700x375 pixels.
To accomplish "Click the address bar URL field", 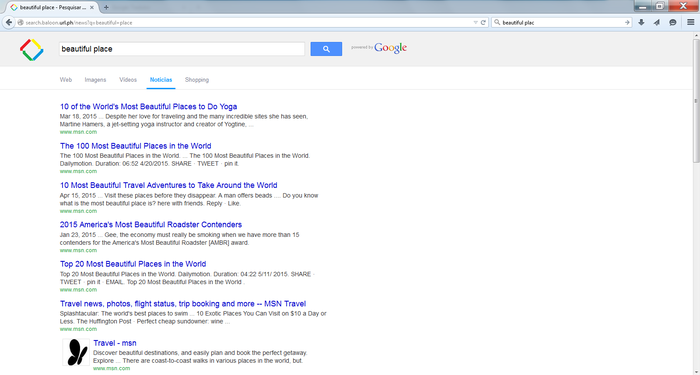I will coord(245,22).
